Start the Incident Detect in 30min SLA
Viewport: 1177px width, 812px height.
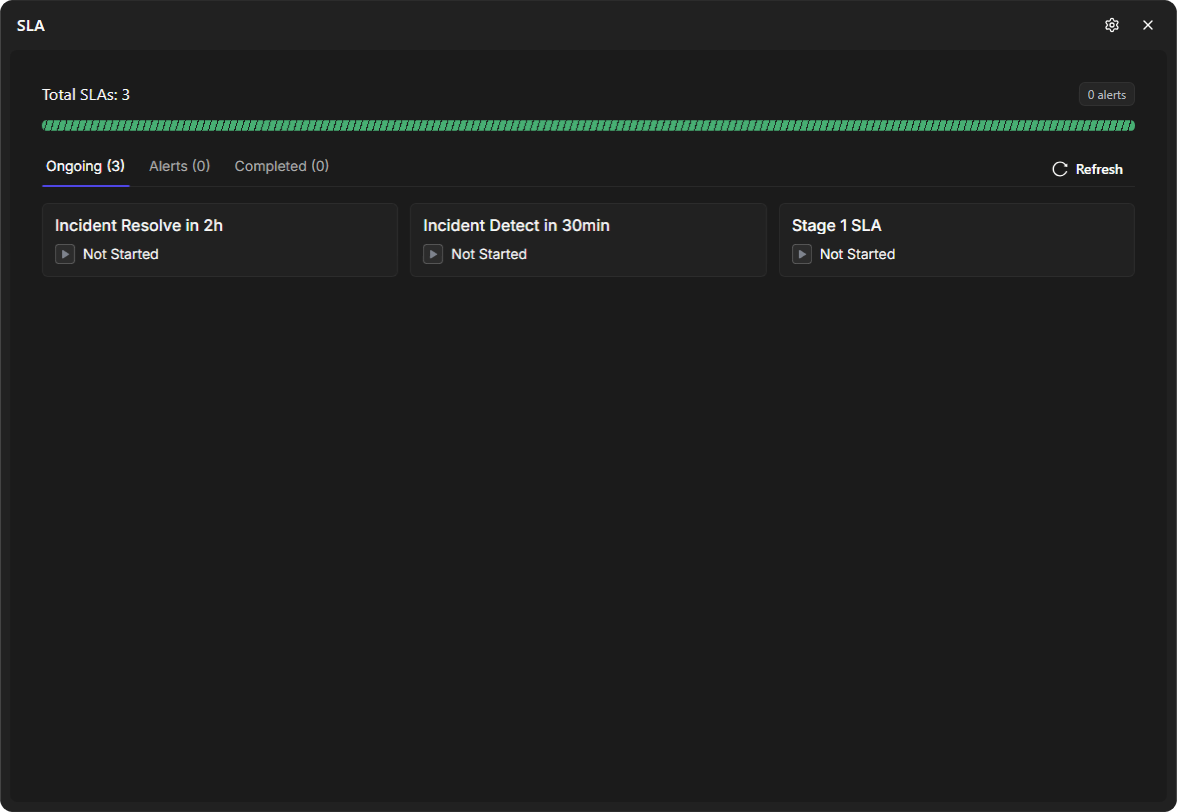[x=433, y=254]
